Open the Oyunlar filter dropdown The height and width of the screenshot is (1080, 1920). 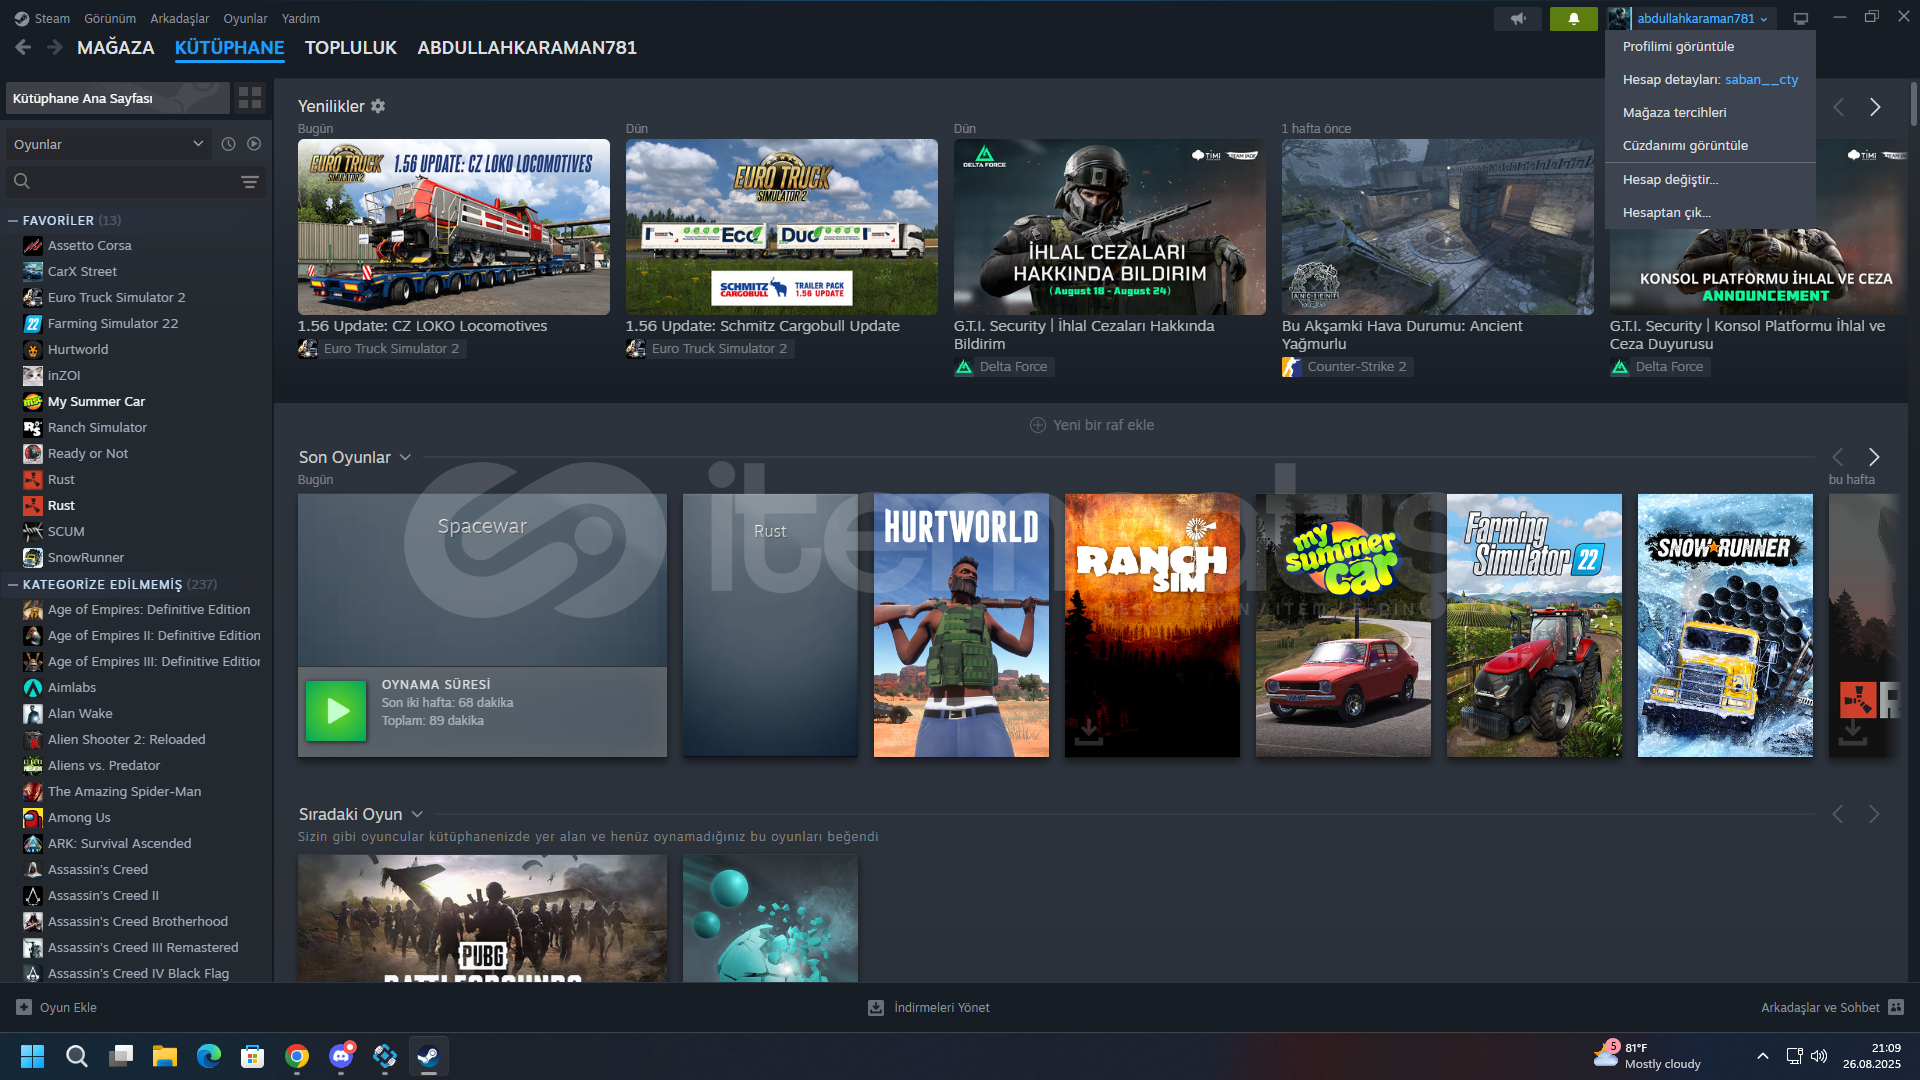[109, 144]
